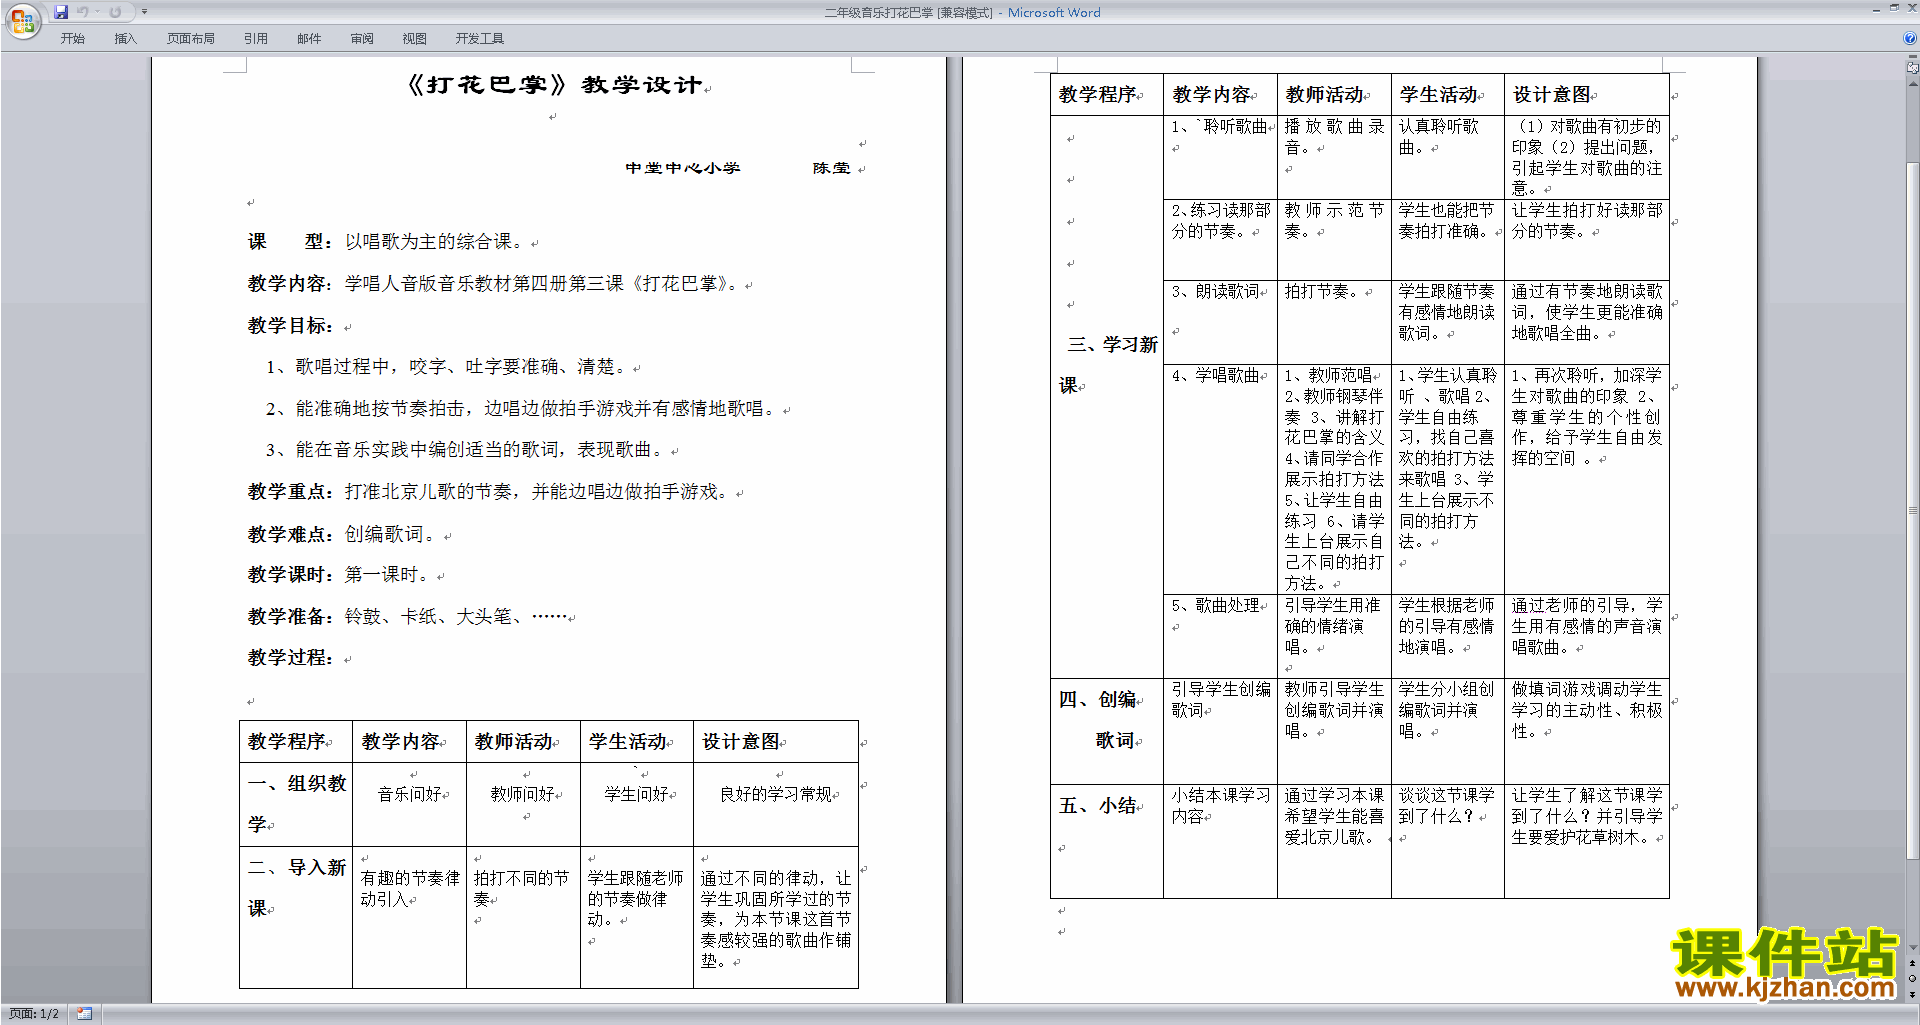
Task: Open the 插入 ribbon tab
Action: pos(125,39)
